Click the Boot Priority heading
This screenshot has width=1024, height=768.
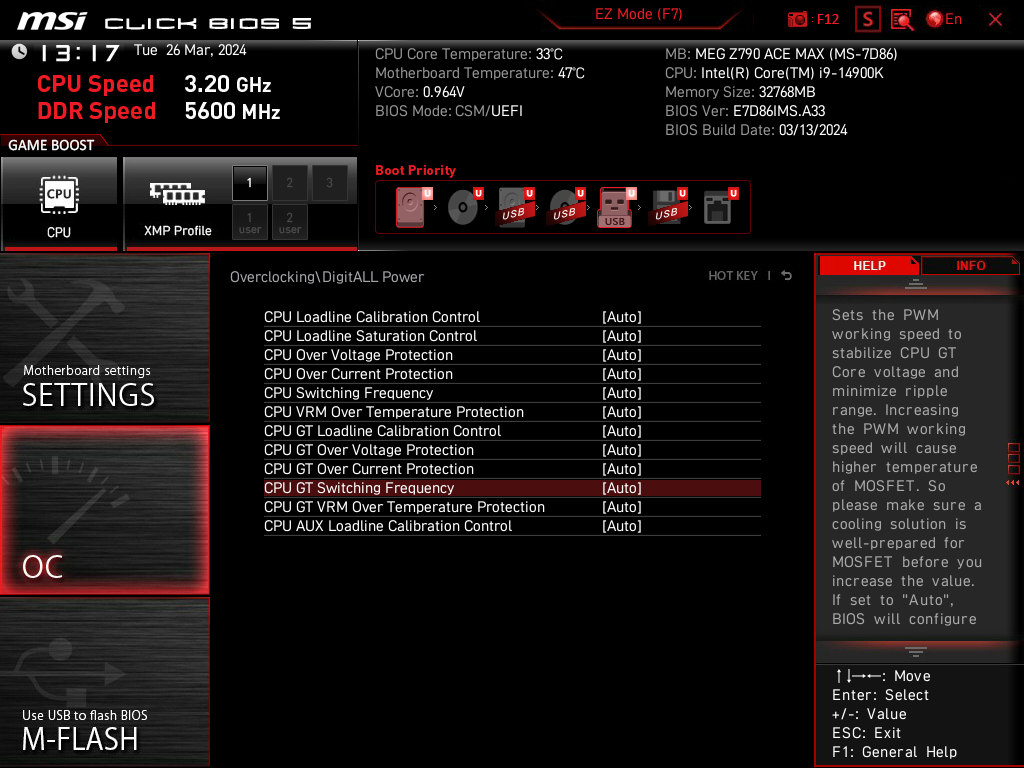pos(415,170)
